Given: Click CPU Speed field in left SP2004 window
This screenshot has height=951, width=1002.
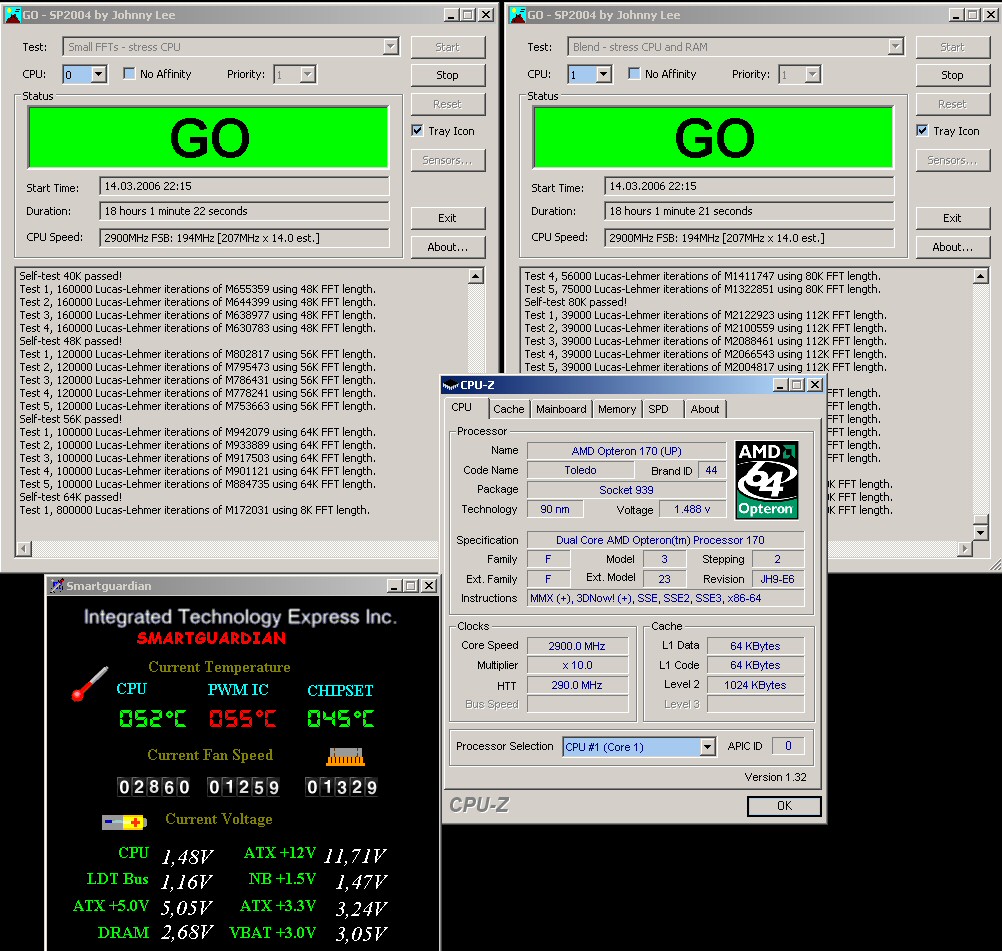Looking at the screenshot, I should 244,238.
